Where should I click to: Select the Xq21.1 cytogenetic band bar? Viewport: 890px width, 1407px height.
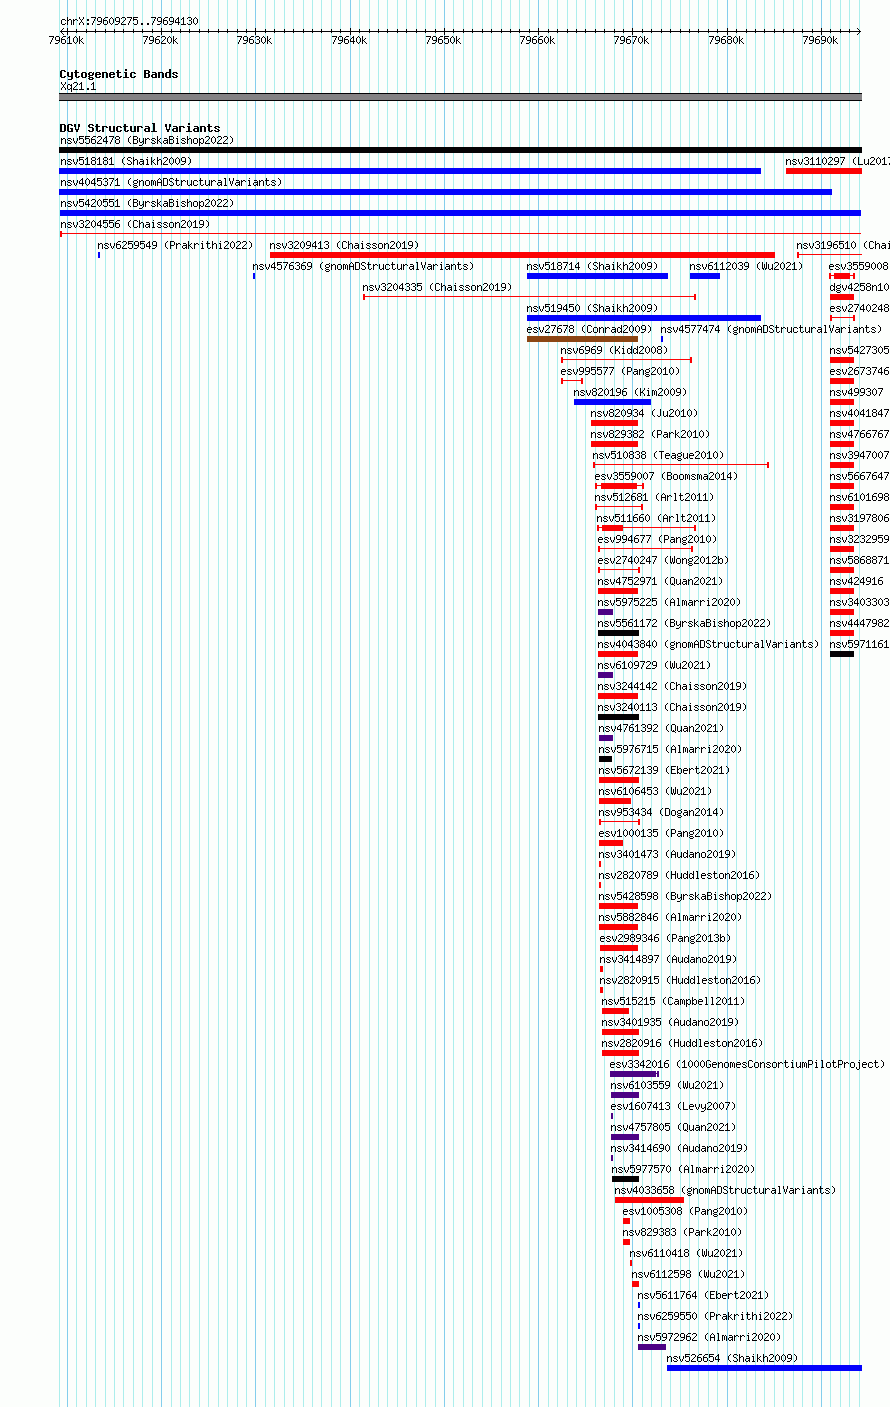[x=461, y=97]
